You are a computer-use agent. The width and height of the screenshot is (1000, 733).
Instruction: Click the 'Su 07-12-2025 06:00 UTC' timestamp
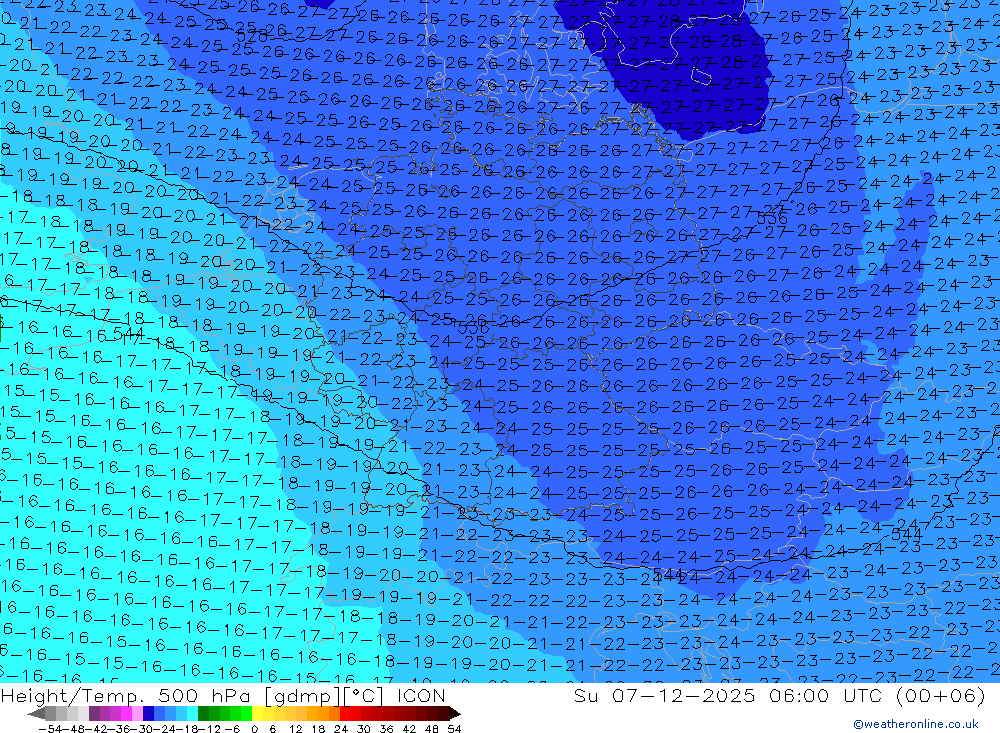click(x=730, y=695)
